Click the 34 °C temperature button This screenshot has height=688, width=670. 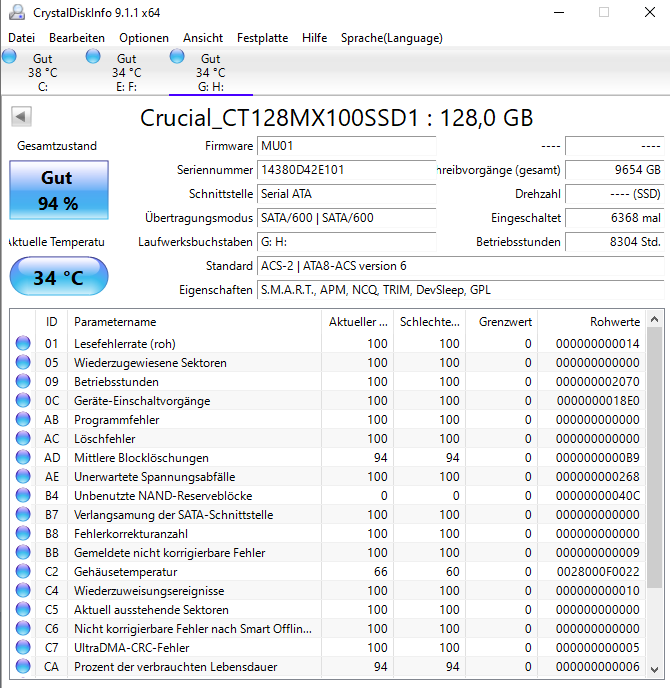click(x=59, y=277)
